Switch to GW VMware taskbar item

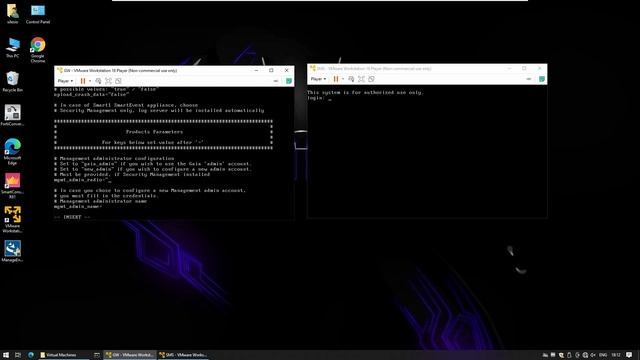(x=129, y=355)
